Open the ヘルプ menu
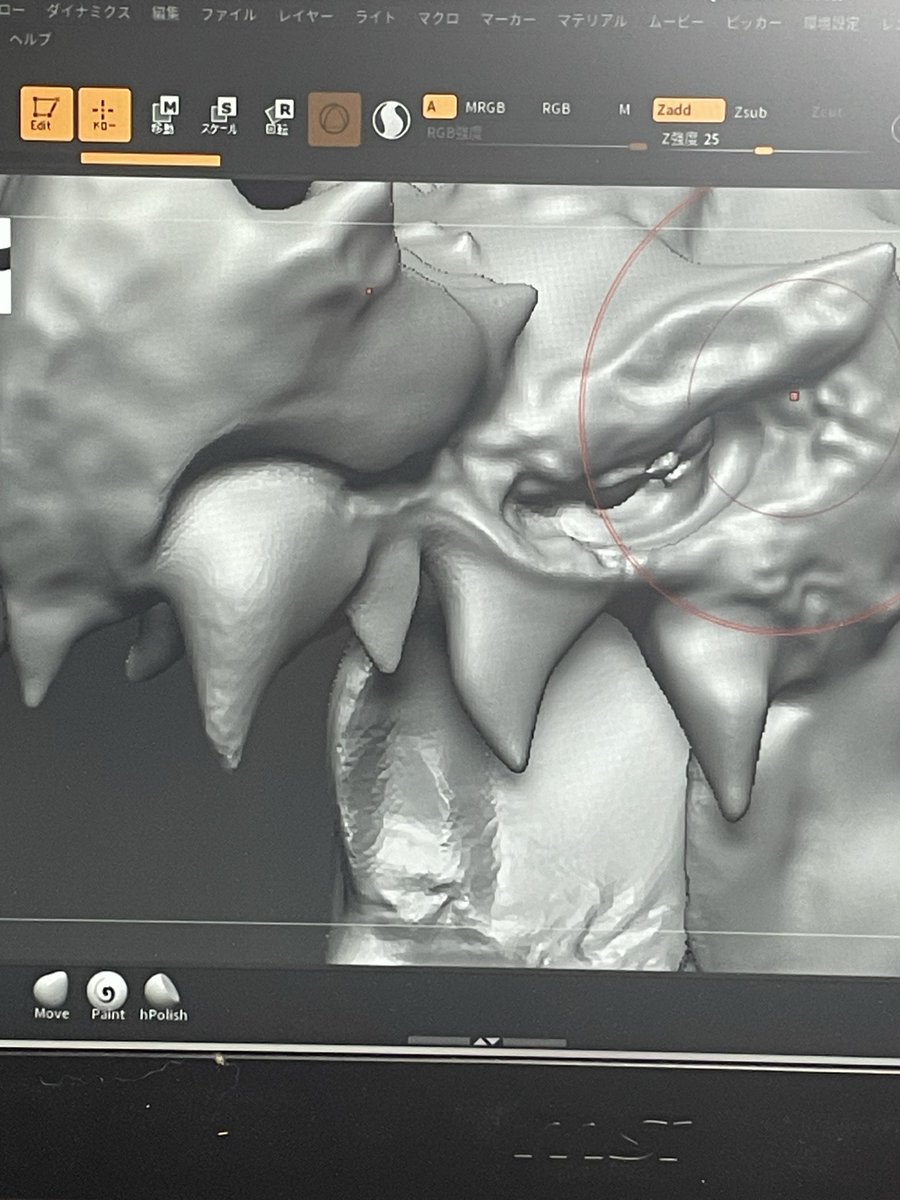This screenshot has height=1200, width=900. pyautogui.click(x=30, y=40)
